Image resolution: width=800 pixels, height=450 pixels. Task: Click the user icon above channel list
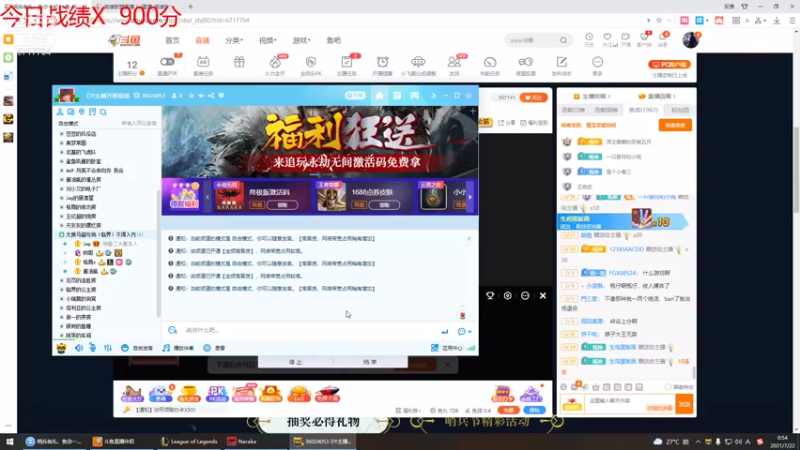click(60, 112)
